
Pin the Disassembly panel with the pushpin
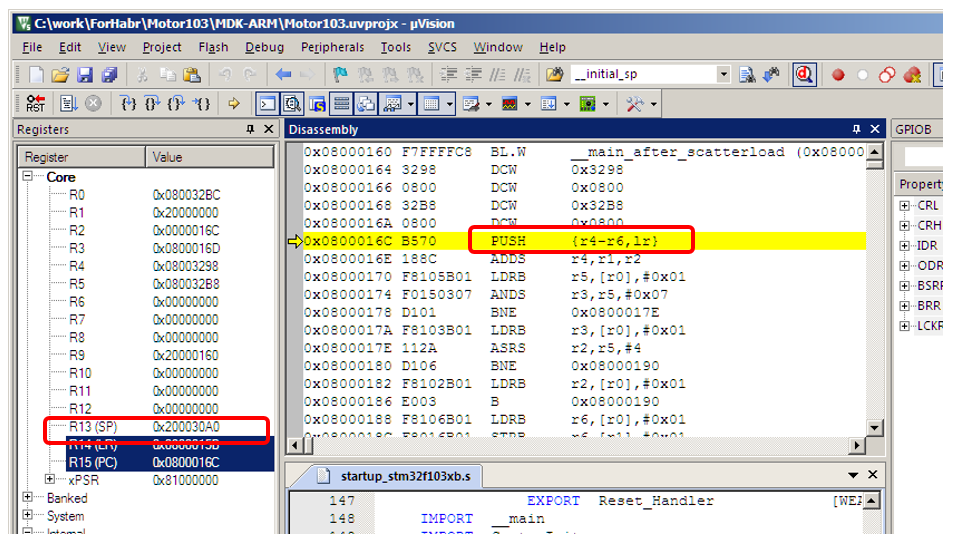point(856,129)
